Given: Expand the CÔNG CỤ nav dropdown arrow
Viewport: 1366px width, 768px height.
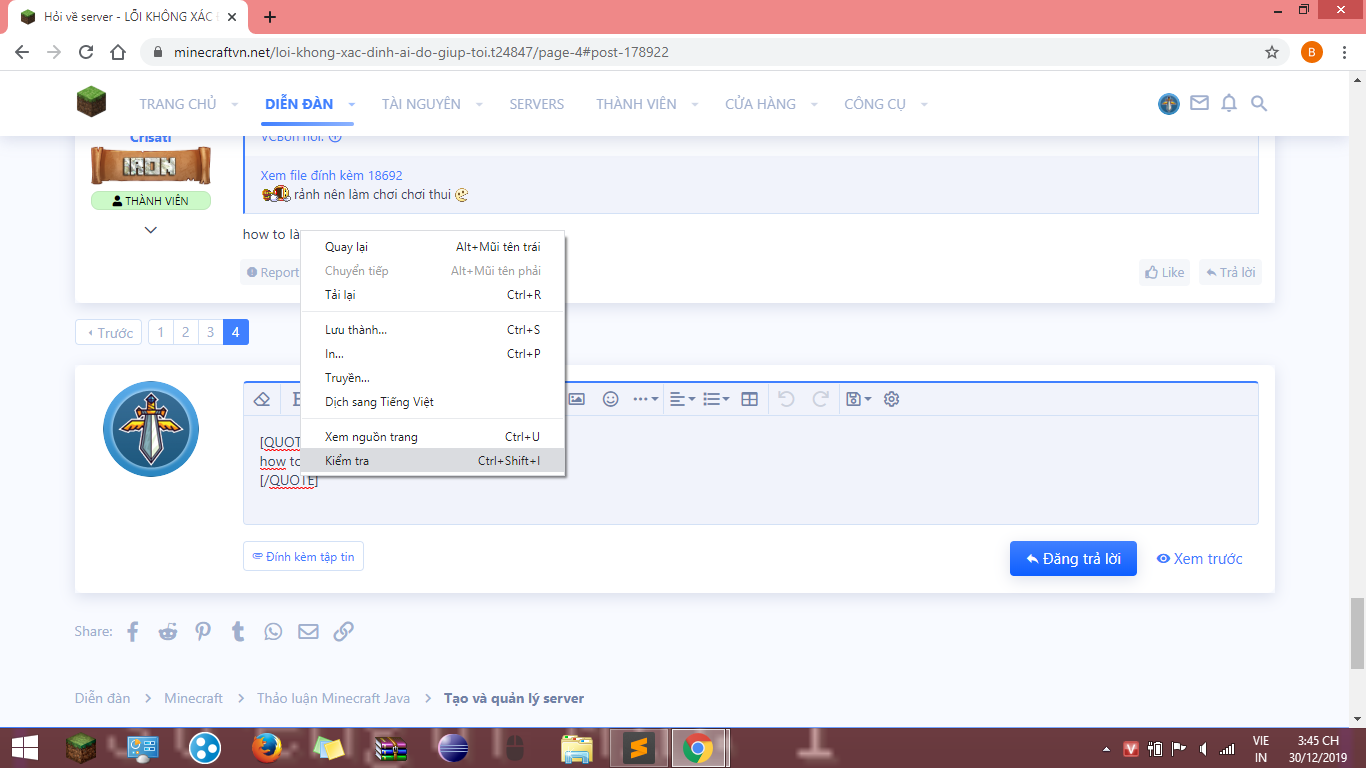Looking at the screenshot, I should (x=924, y=104).
